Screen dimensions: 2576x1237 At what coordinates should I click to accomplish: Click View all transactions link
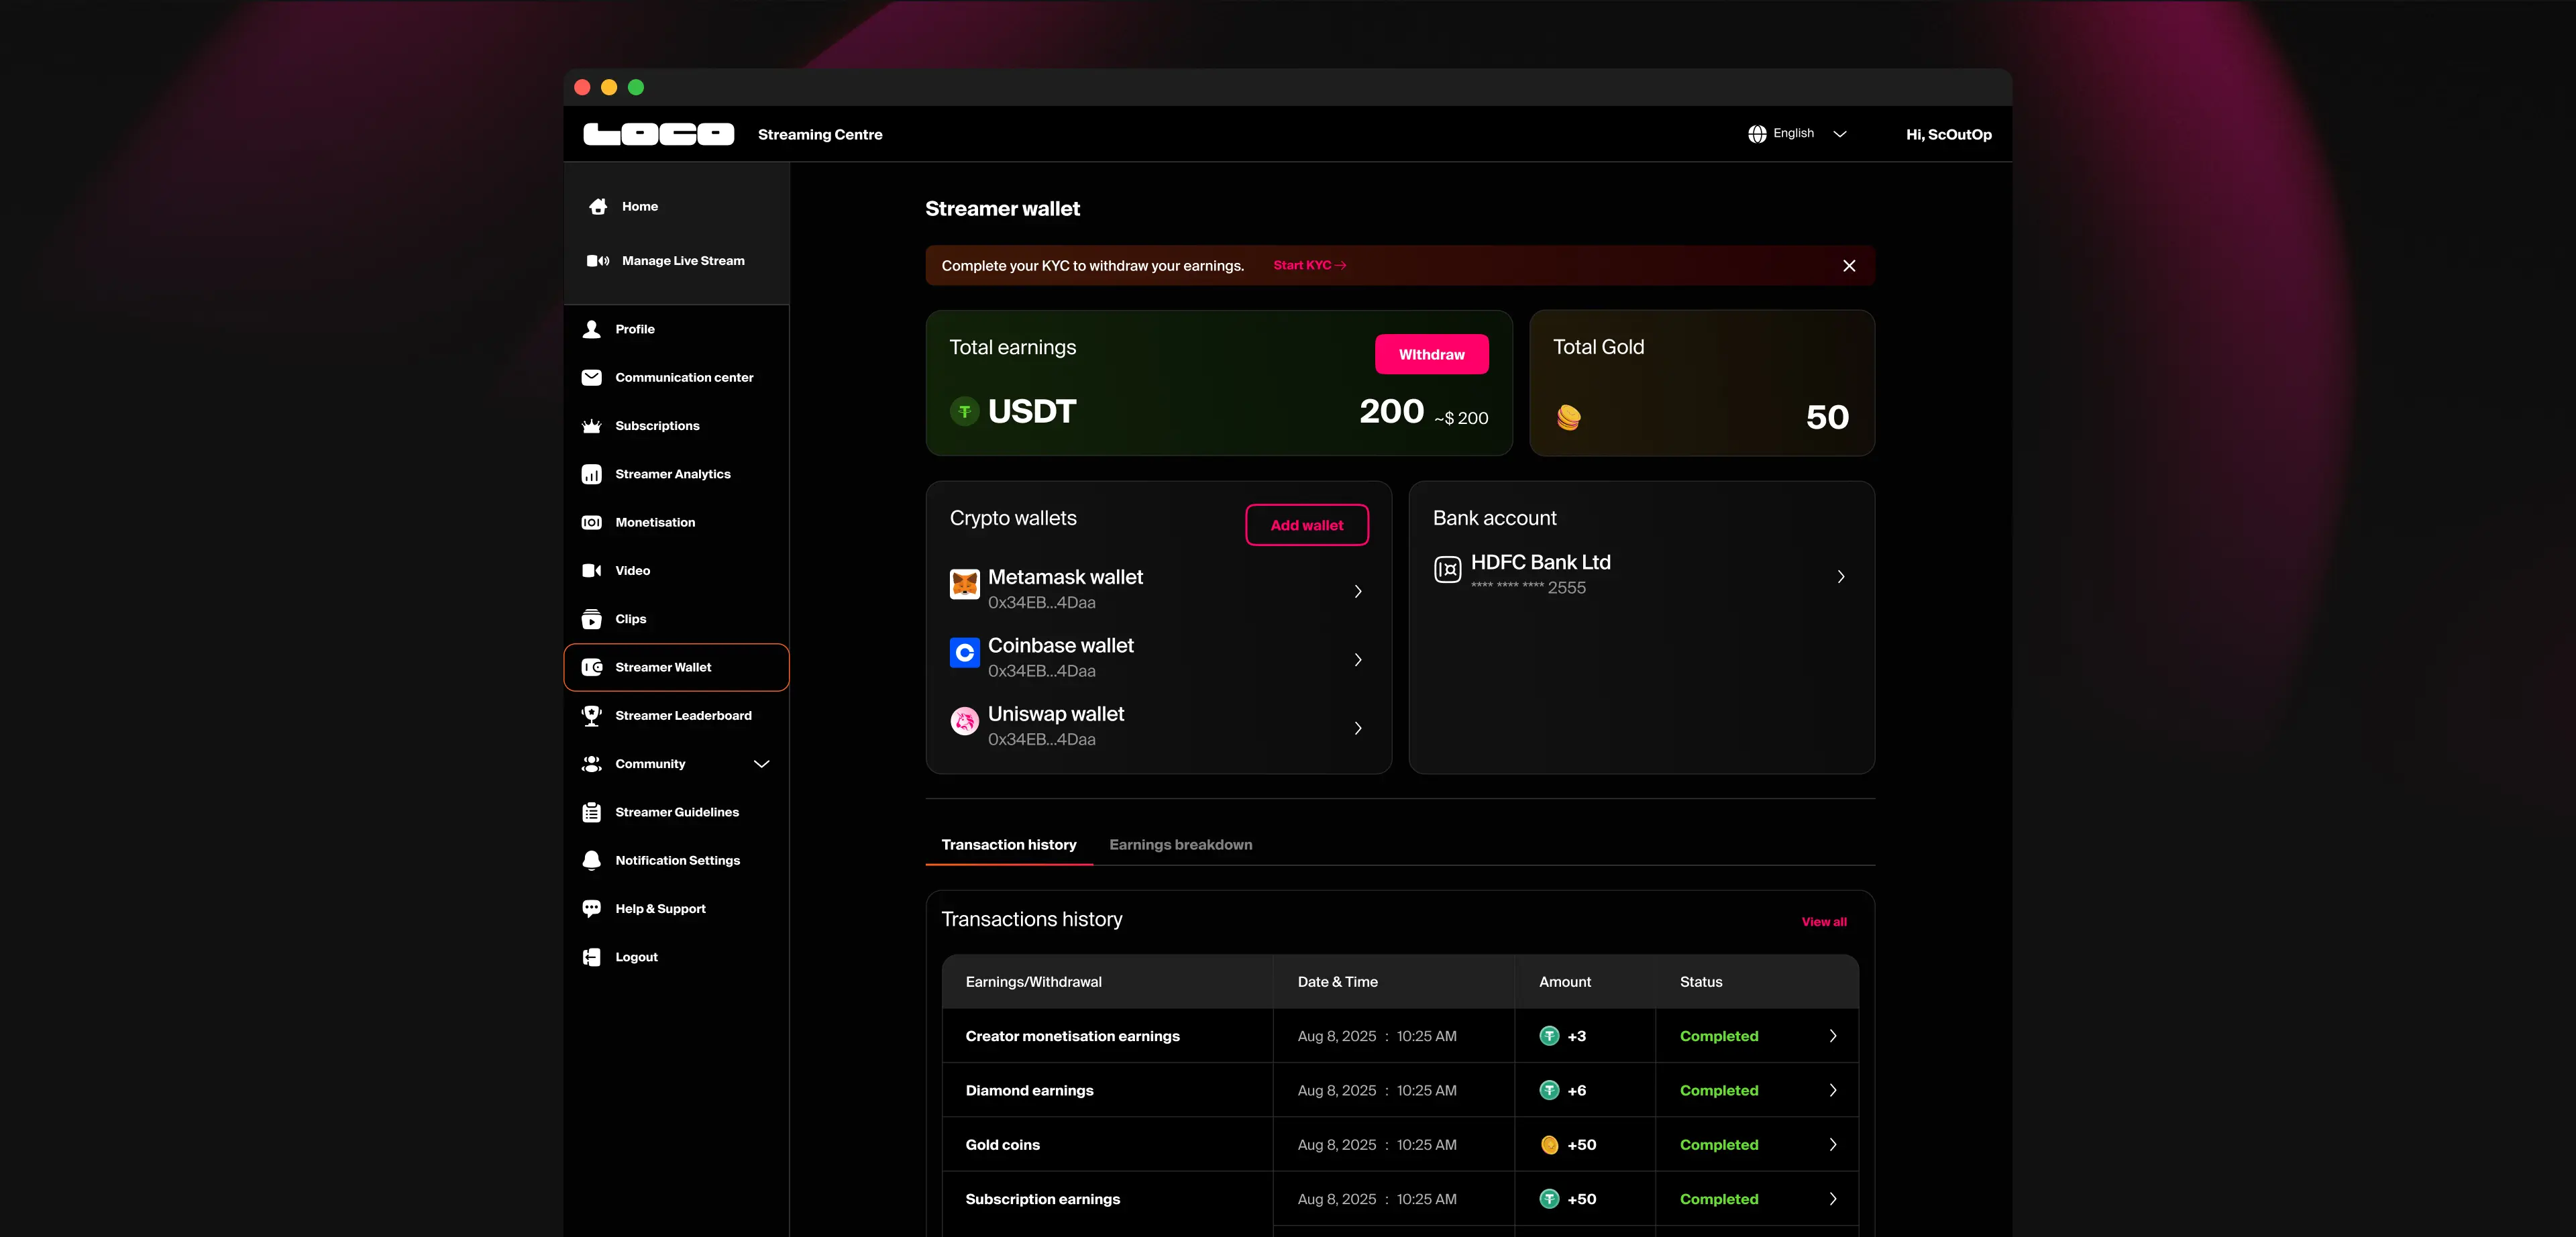click(1823, 922)
